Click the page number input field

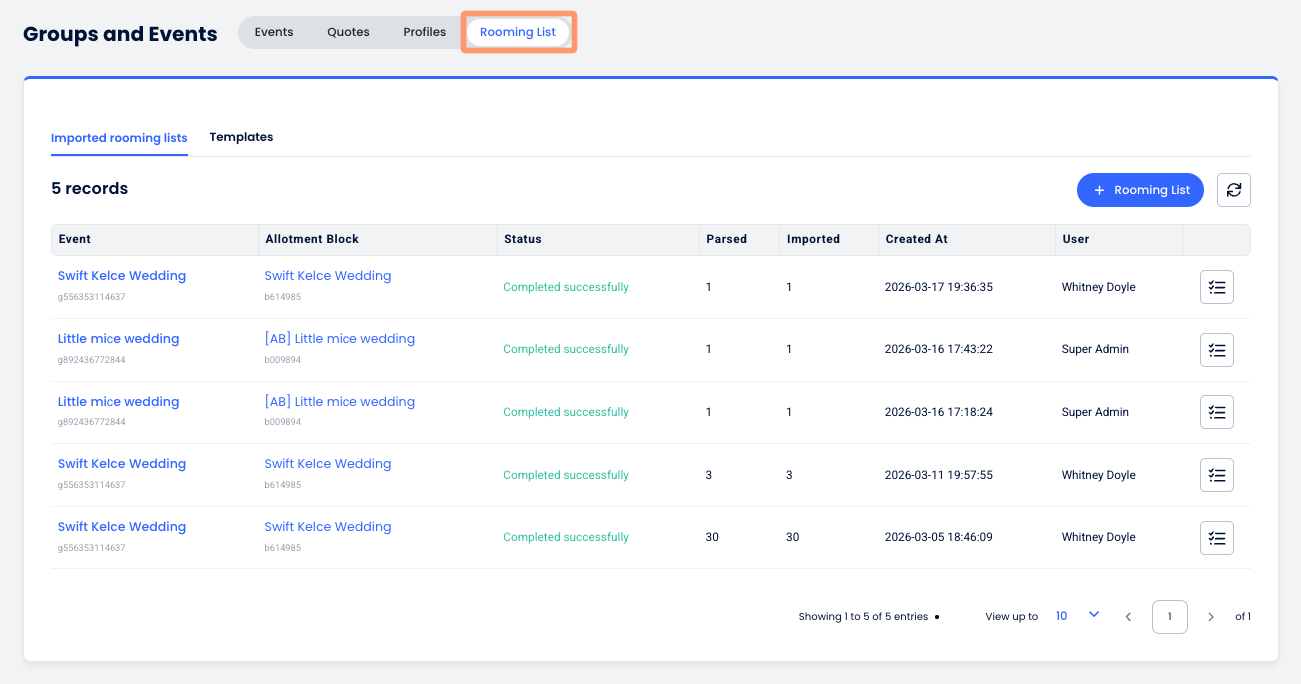tap(1169, 617)
